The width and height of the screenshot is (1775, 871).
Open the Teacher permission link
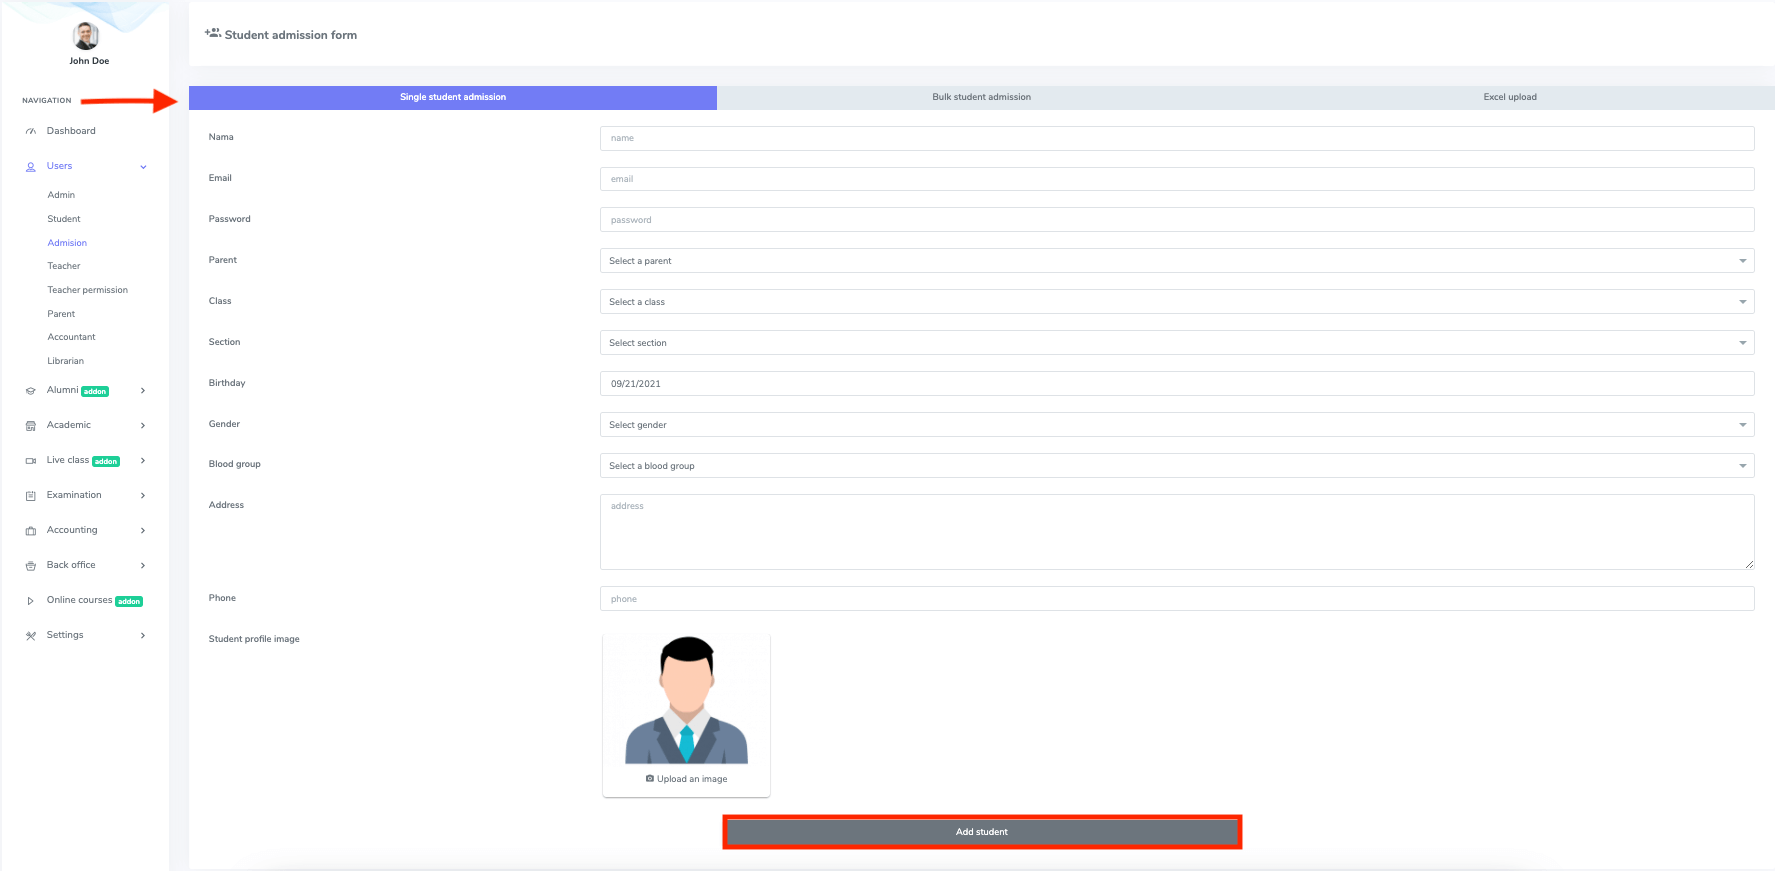point(87,290)
